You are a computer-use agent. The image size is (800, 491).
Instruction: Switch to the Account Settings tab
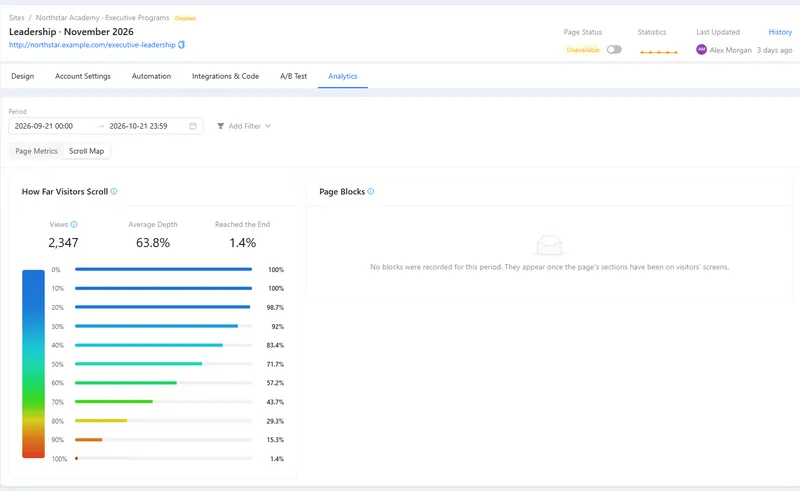click(83, 76)
